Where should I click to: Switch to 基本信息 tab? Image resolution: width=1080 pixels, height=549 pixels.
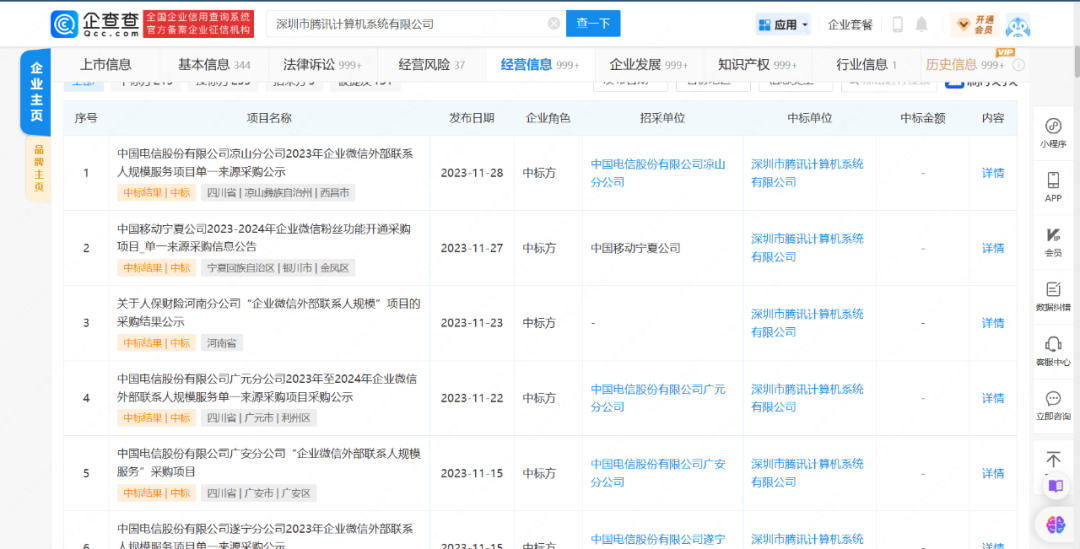pyautogui.click(x=214, y=65)
